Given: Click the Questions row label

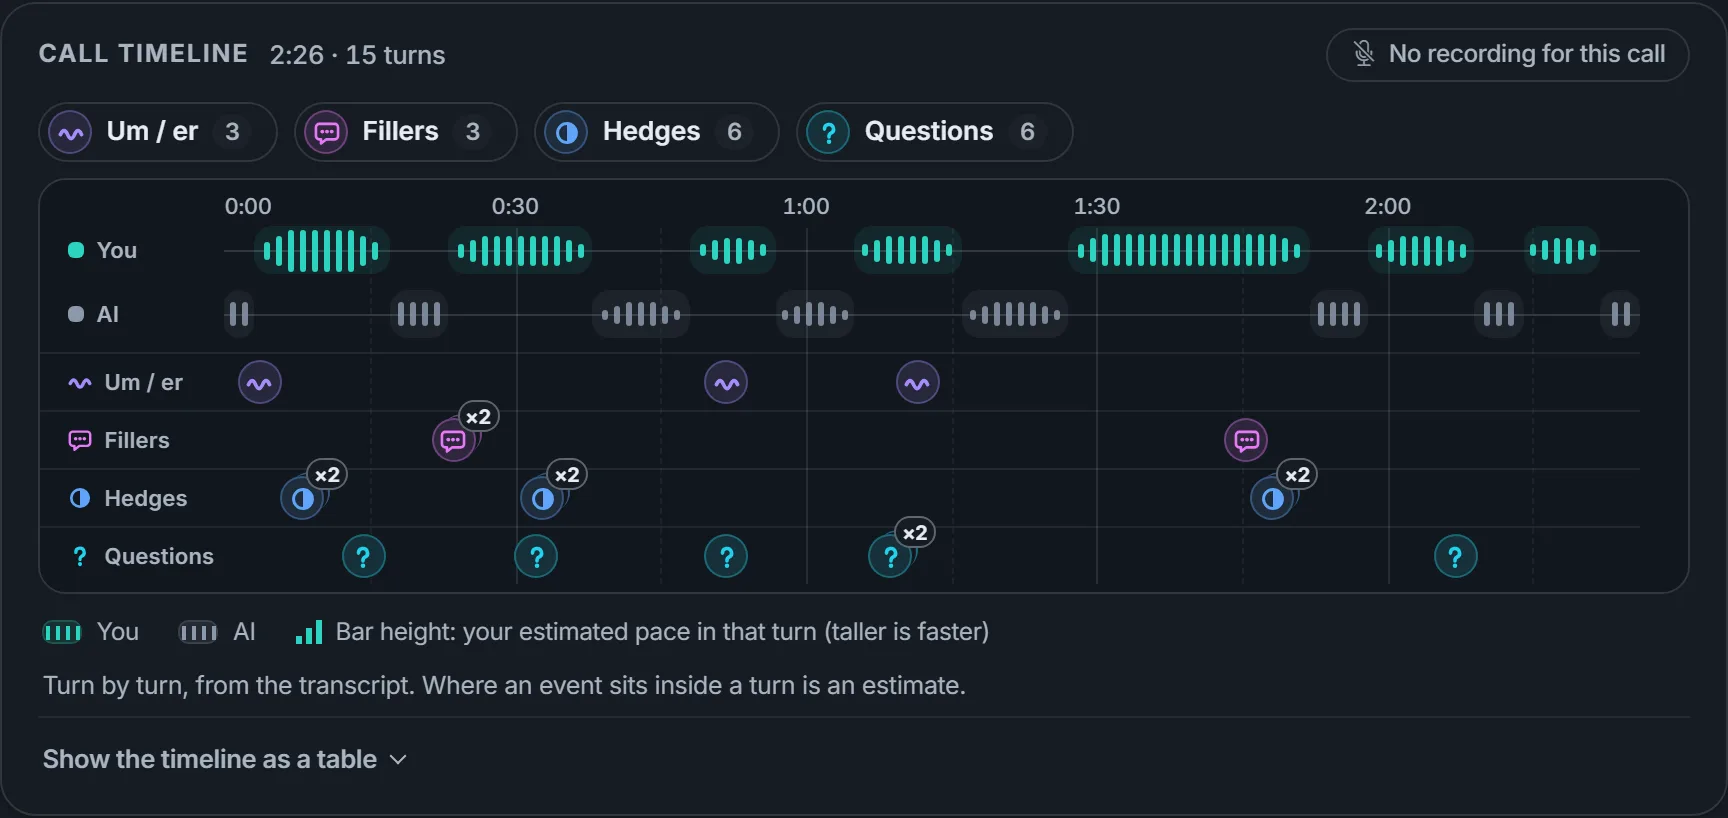Looking at the screenshot, I should 141,556.
